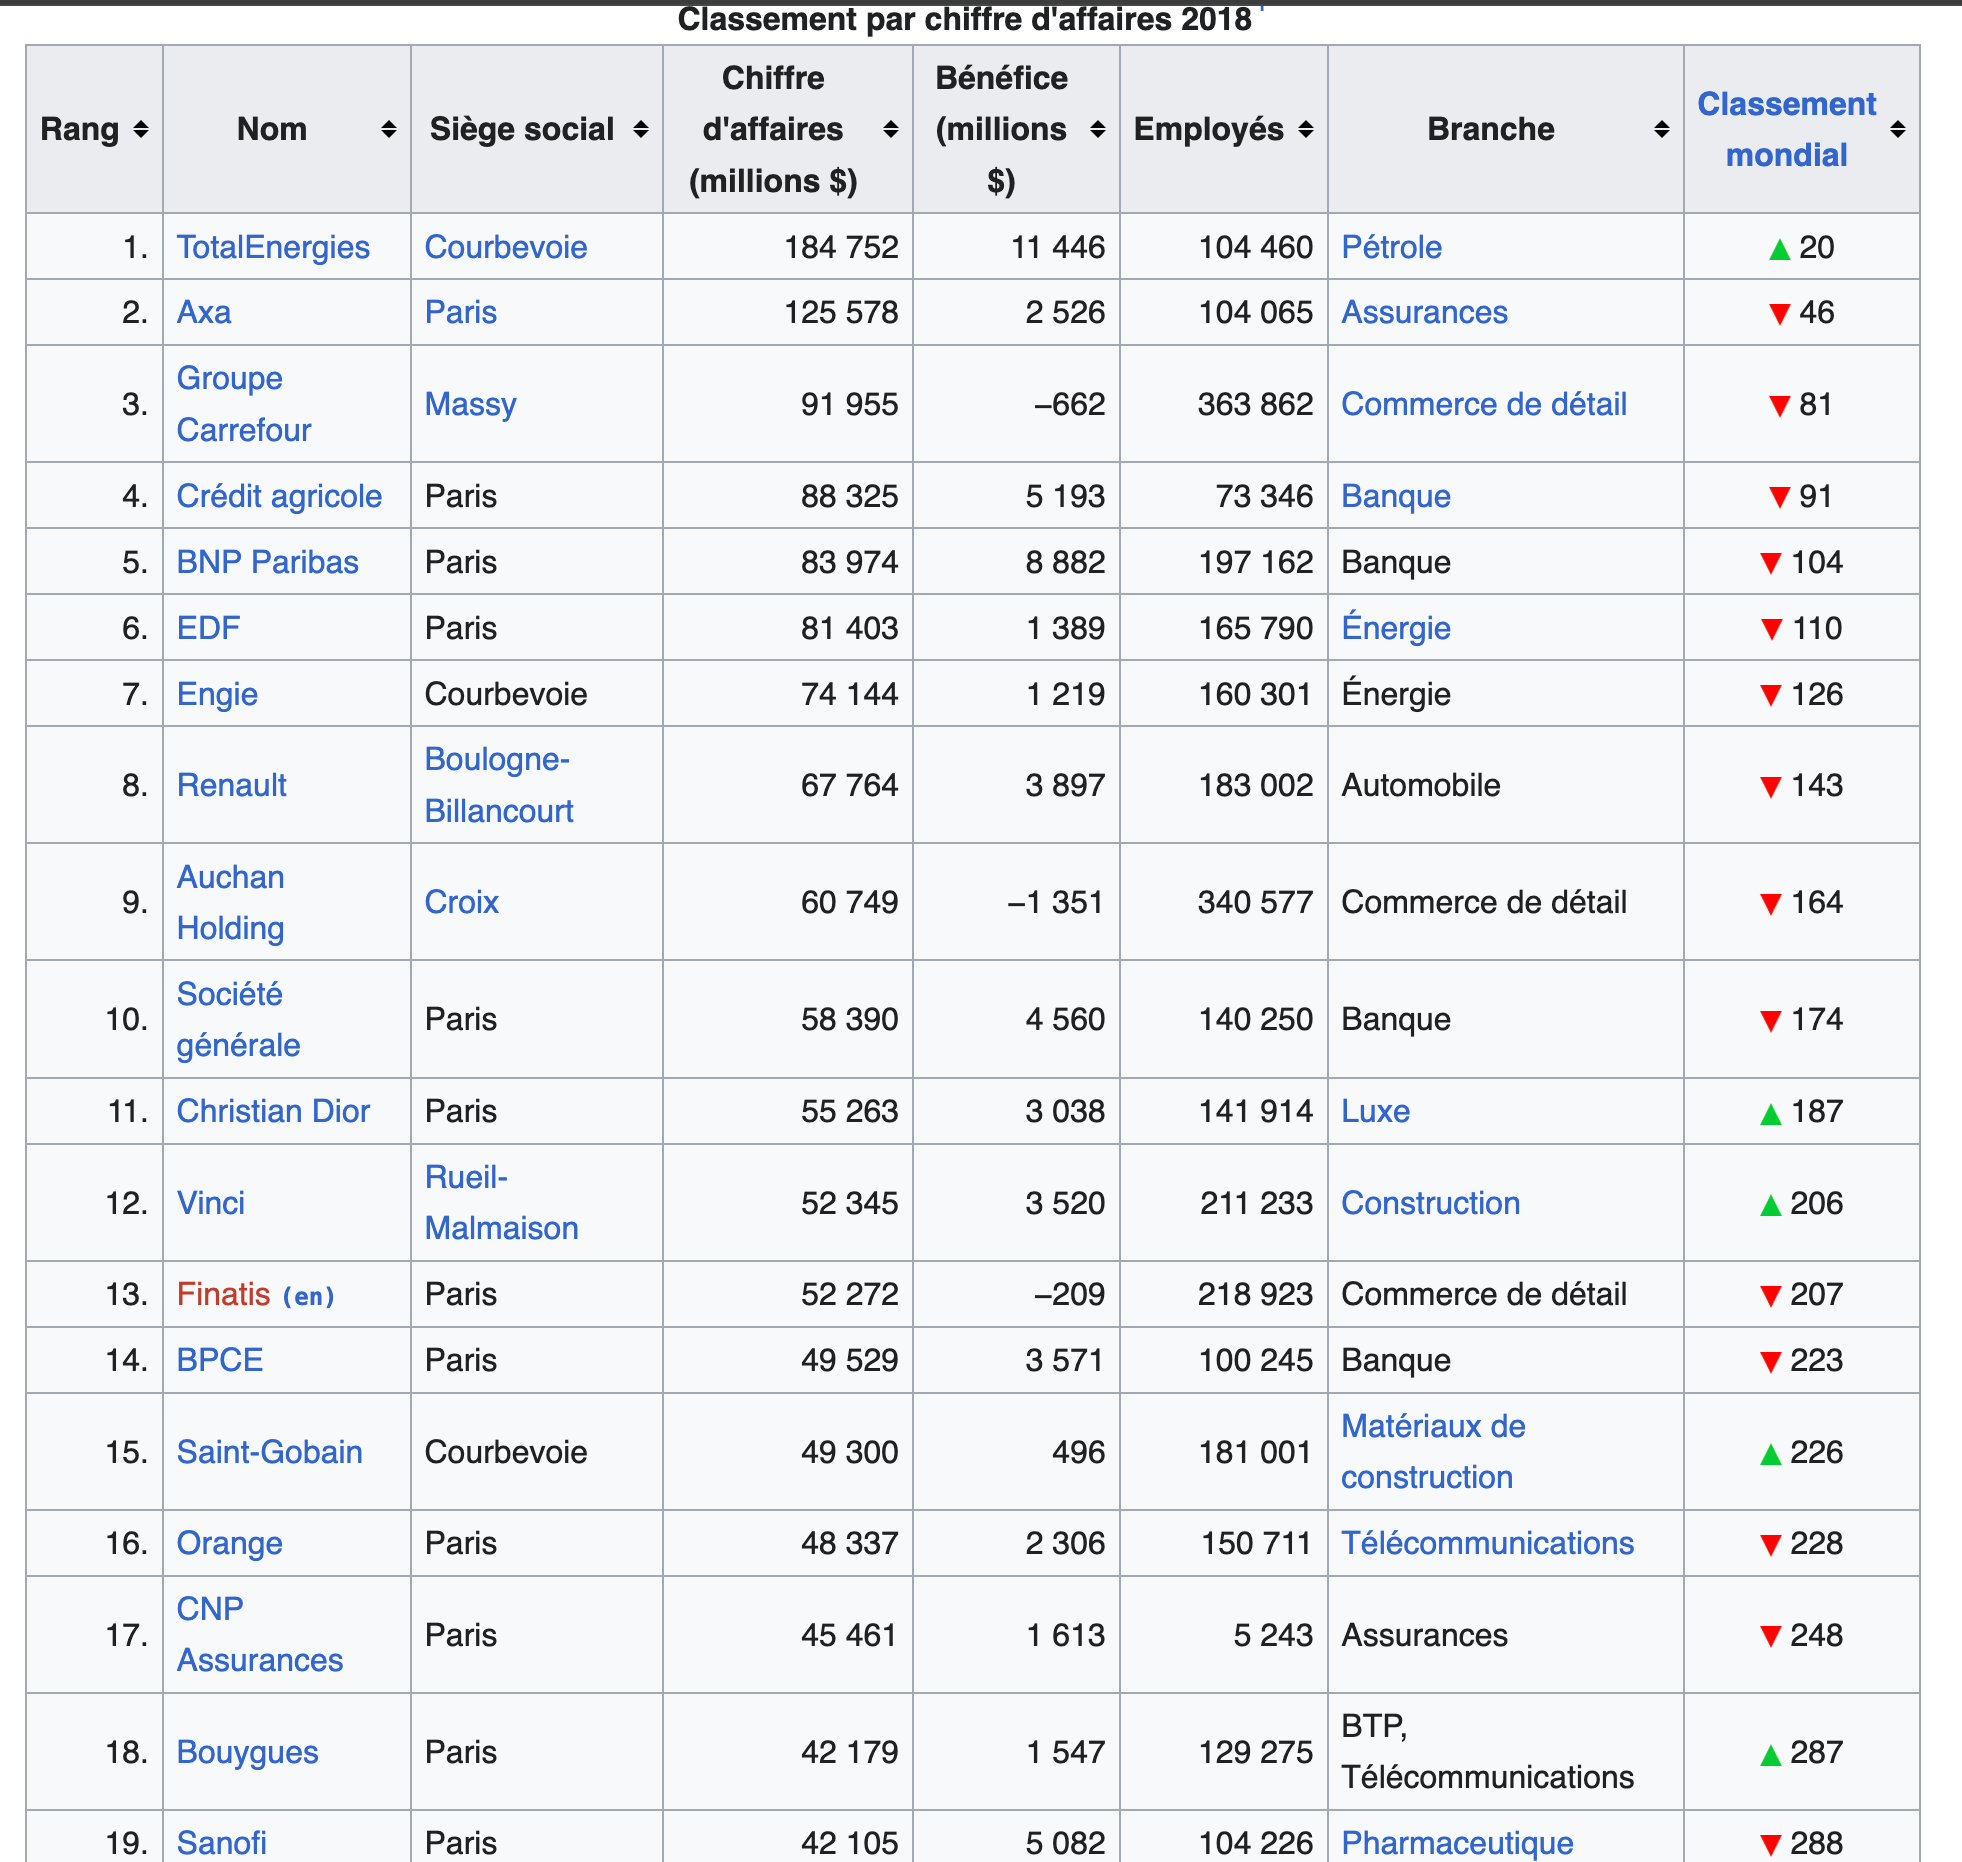Open the Croix city link

(461, 902)
